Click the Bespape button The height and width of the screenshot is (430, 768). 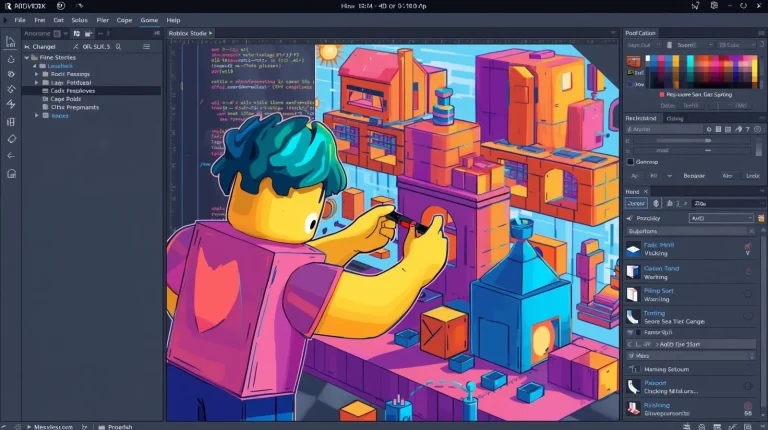coord(694,176)
